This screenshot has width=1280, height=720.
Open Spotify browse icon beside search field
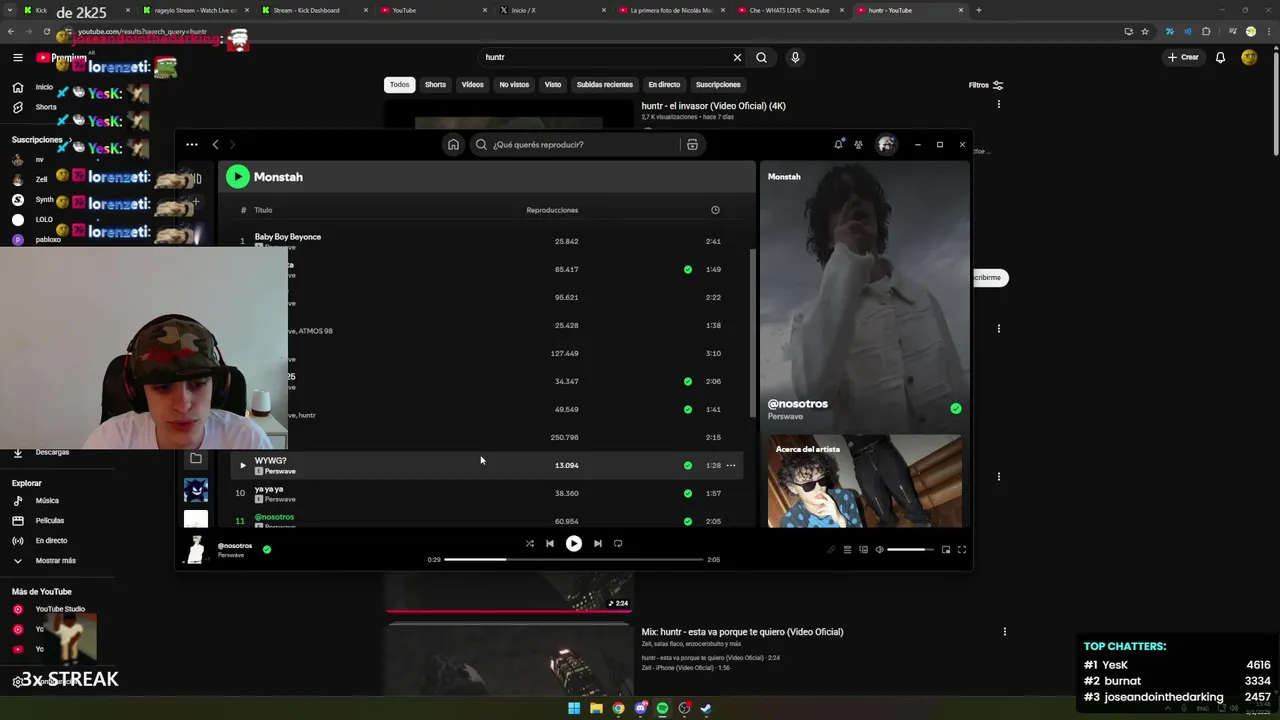pyautogui.click(x=692, y=144)
